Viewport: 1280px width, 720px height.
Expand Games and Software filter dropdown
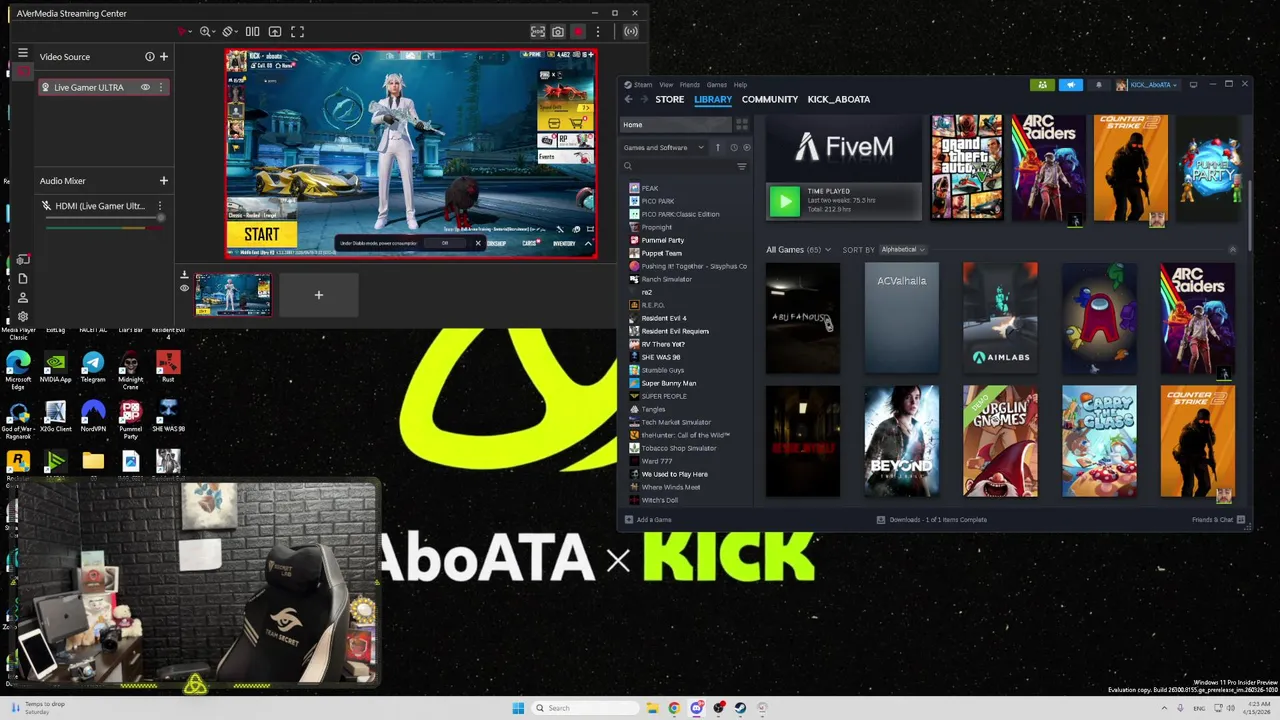tap(664, 148)
